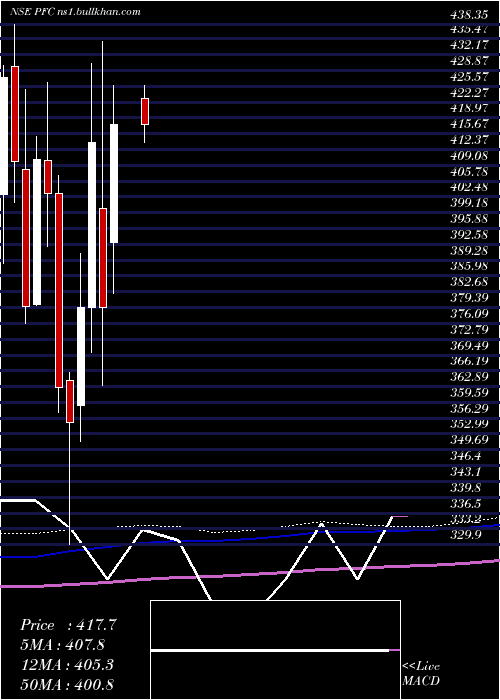
Task: Click the 432.17 price axis label
Action: point(471,45)
